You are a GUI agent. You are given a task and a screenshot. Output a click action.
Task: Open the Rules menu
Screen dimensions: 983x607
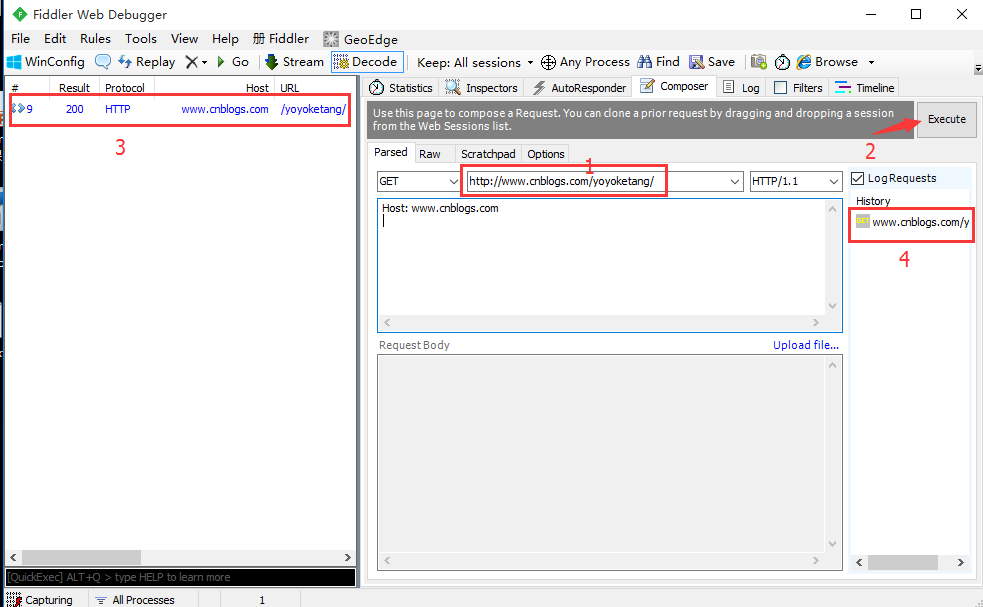coord(95,38)
